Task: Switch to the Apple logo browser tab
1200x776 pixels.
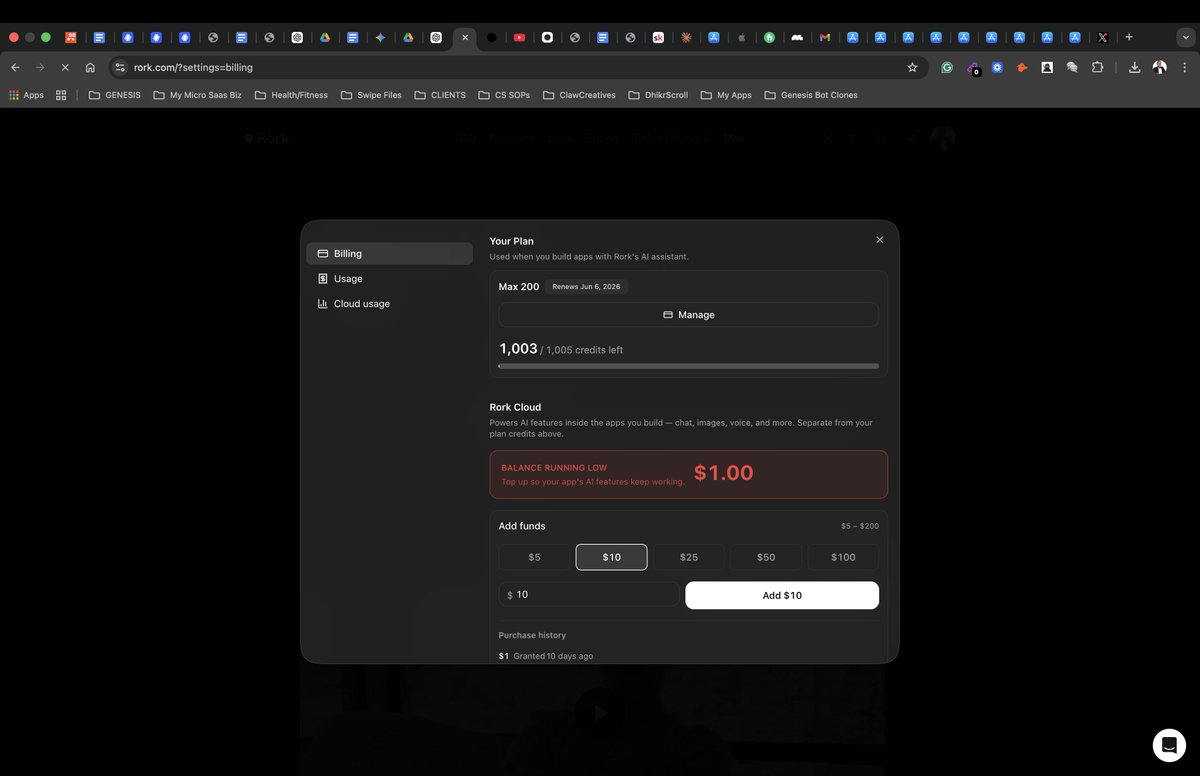Action: point(742,37)
